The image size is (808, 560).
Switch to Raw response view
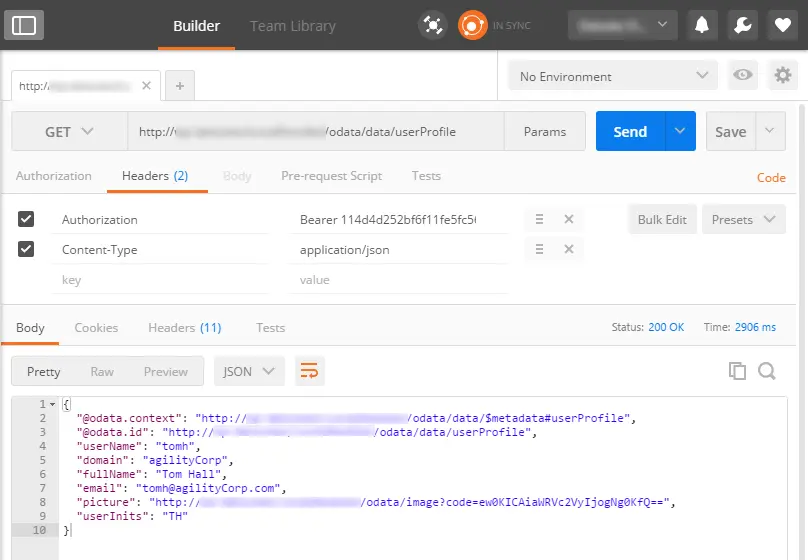[102, 371]
